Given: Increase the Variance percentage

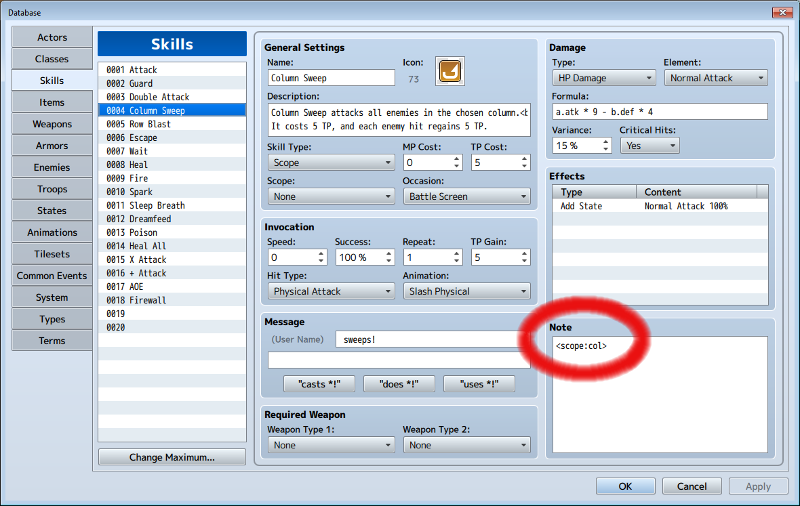Looking at the screenshot, I should point(606,142).
